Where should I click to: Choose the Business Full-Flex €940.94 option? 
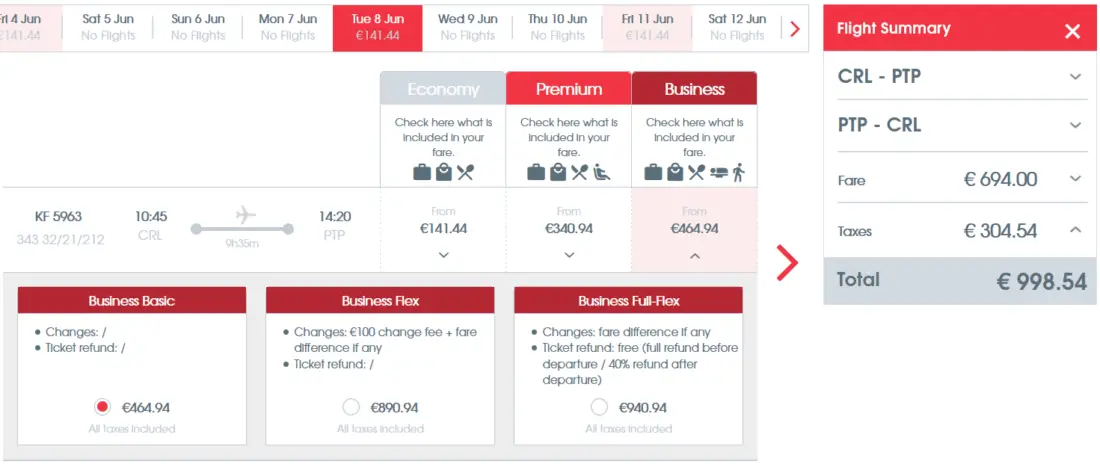coord(598,407)
